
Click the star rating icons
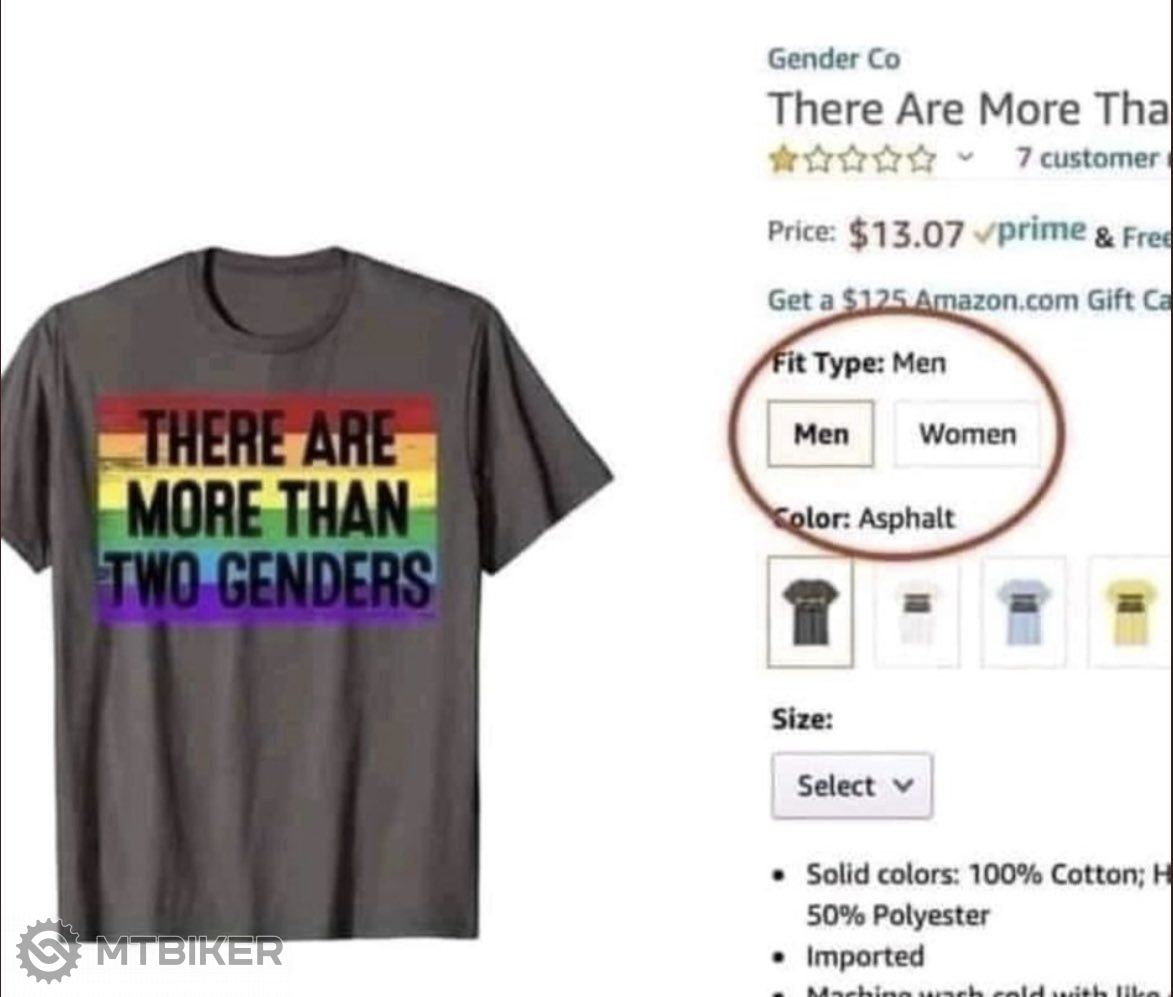tap(852, 159)
